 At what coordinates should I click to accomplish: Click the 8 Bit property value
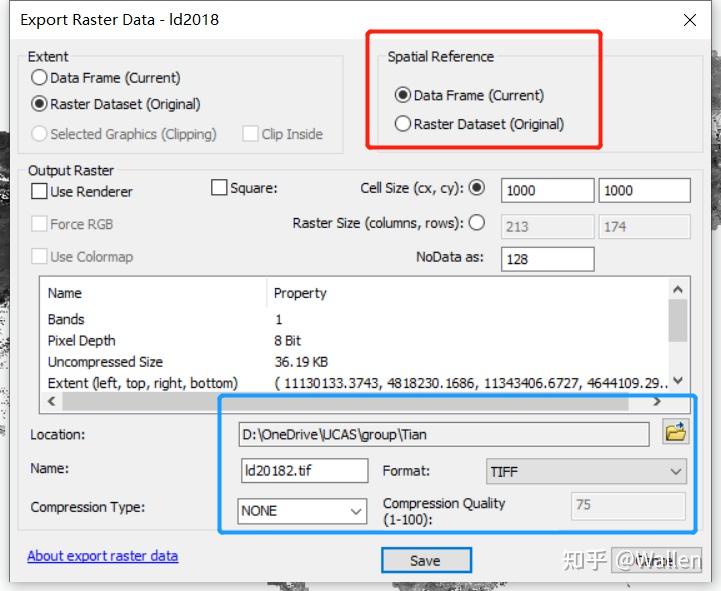287,340
